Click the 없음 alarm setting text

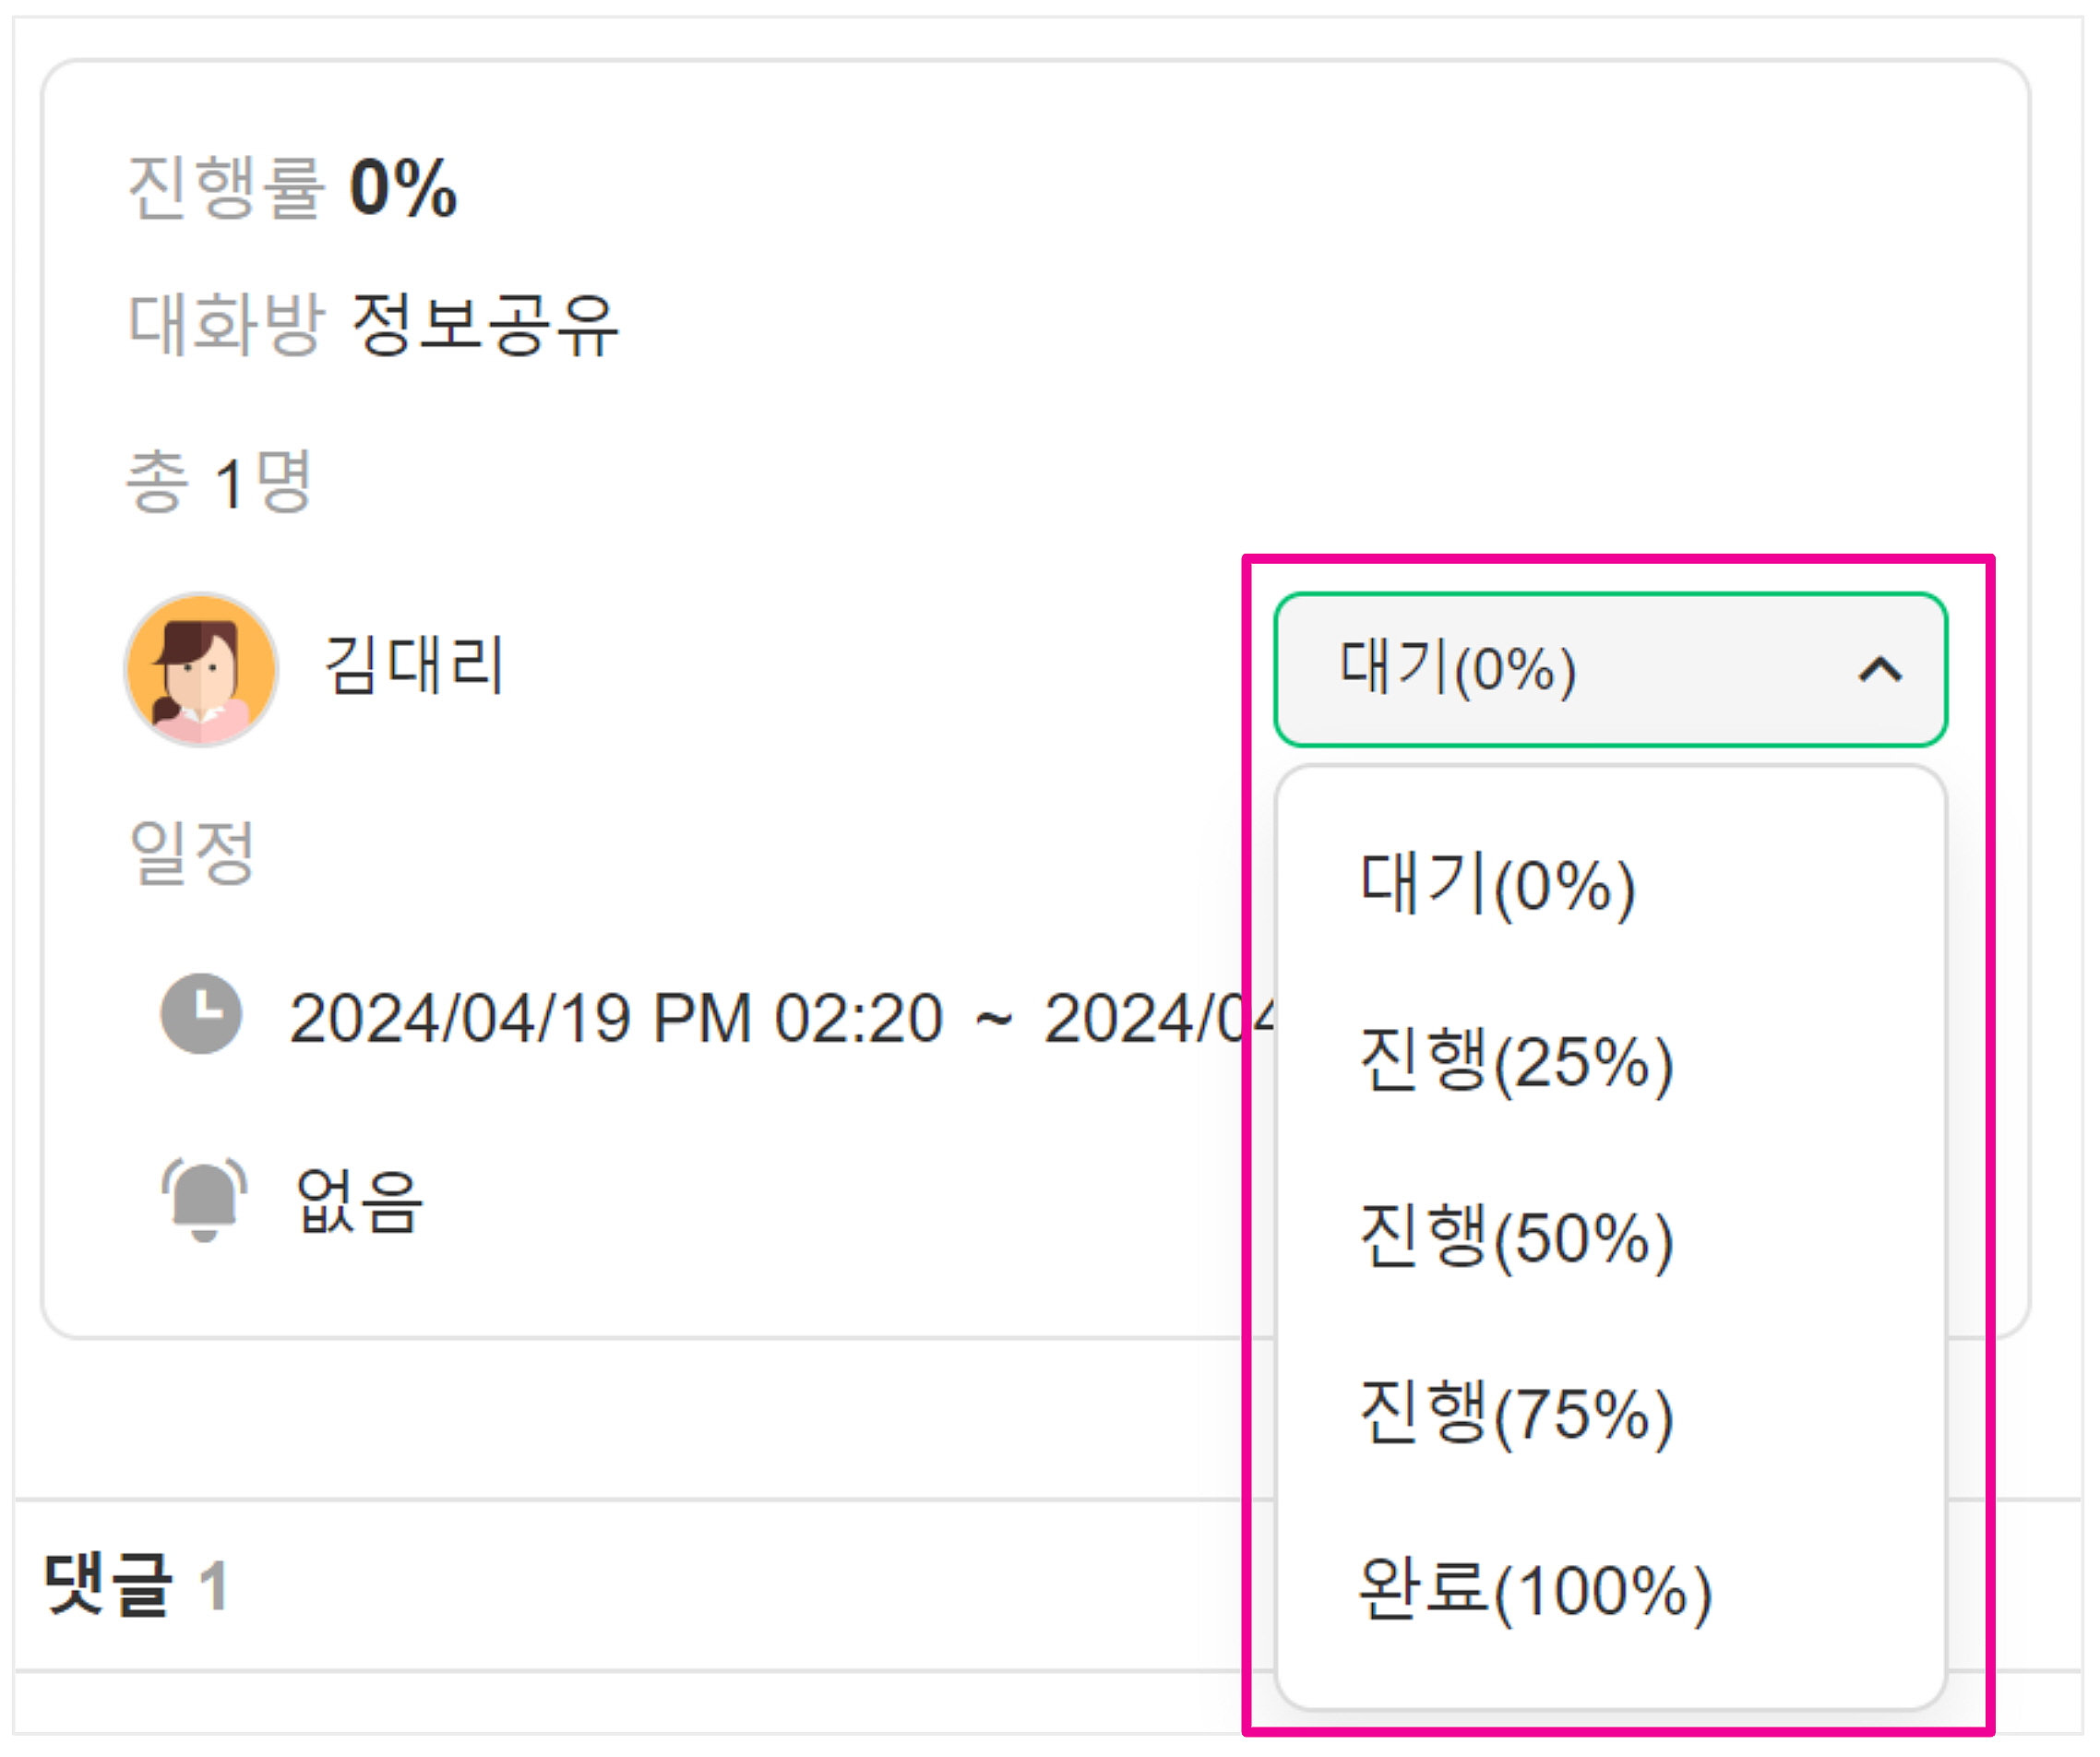[360, 1201]
